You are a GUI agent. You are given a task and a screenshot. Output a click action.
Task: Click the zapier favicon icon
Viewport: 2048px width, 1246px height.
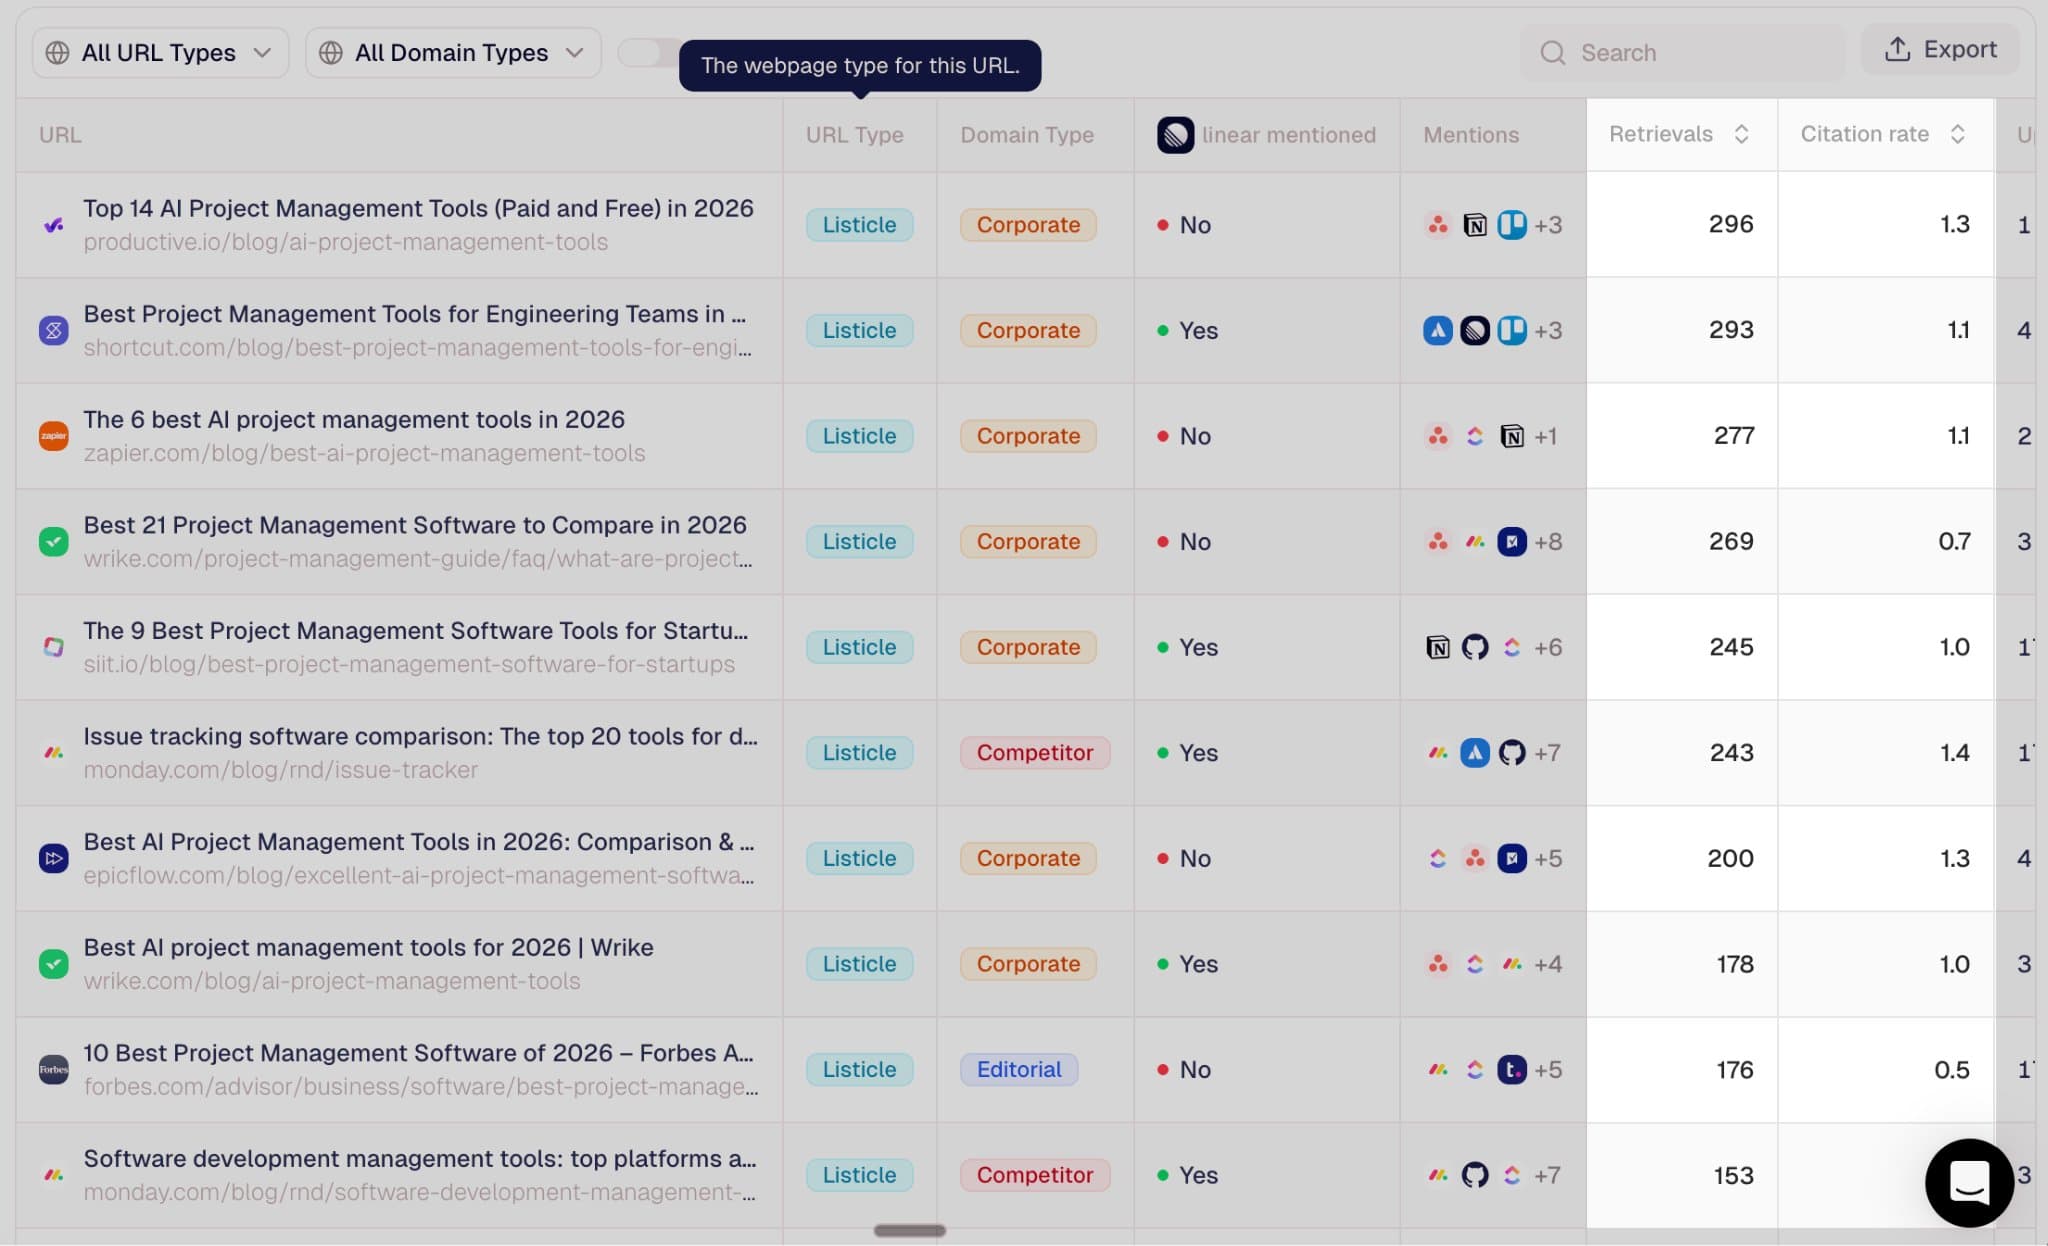tap(54, 436)
